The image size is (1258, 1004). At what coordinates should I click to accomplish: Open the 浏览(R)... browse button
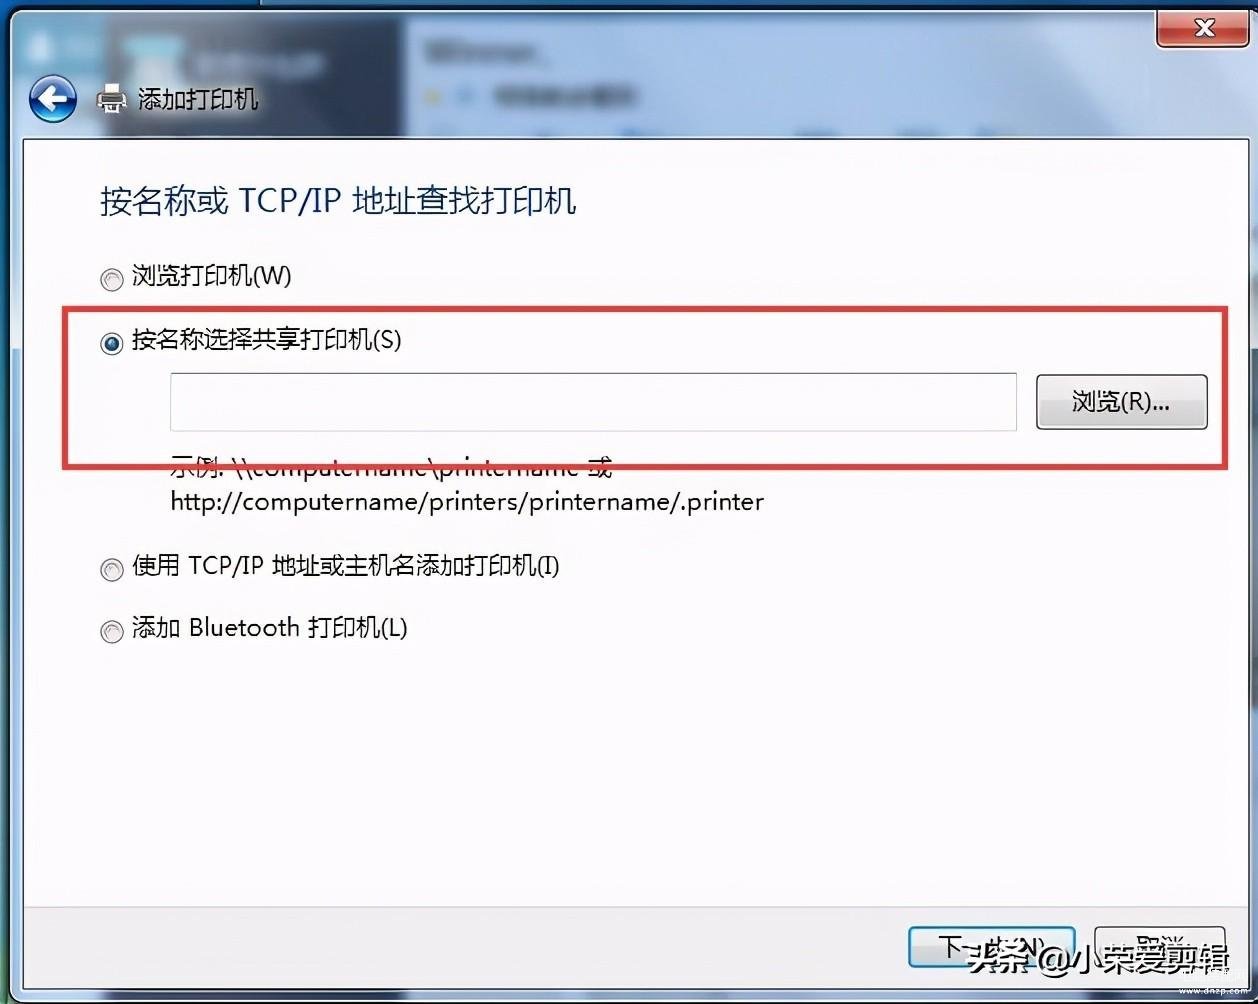click(x=1121, y=402)
